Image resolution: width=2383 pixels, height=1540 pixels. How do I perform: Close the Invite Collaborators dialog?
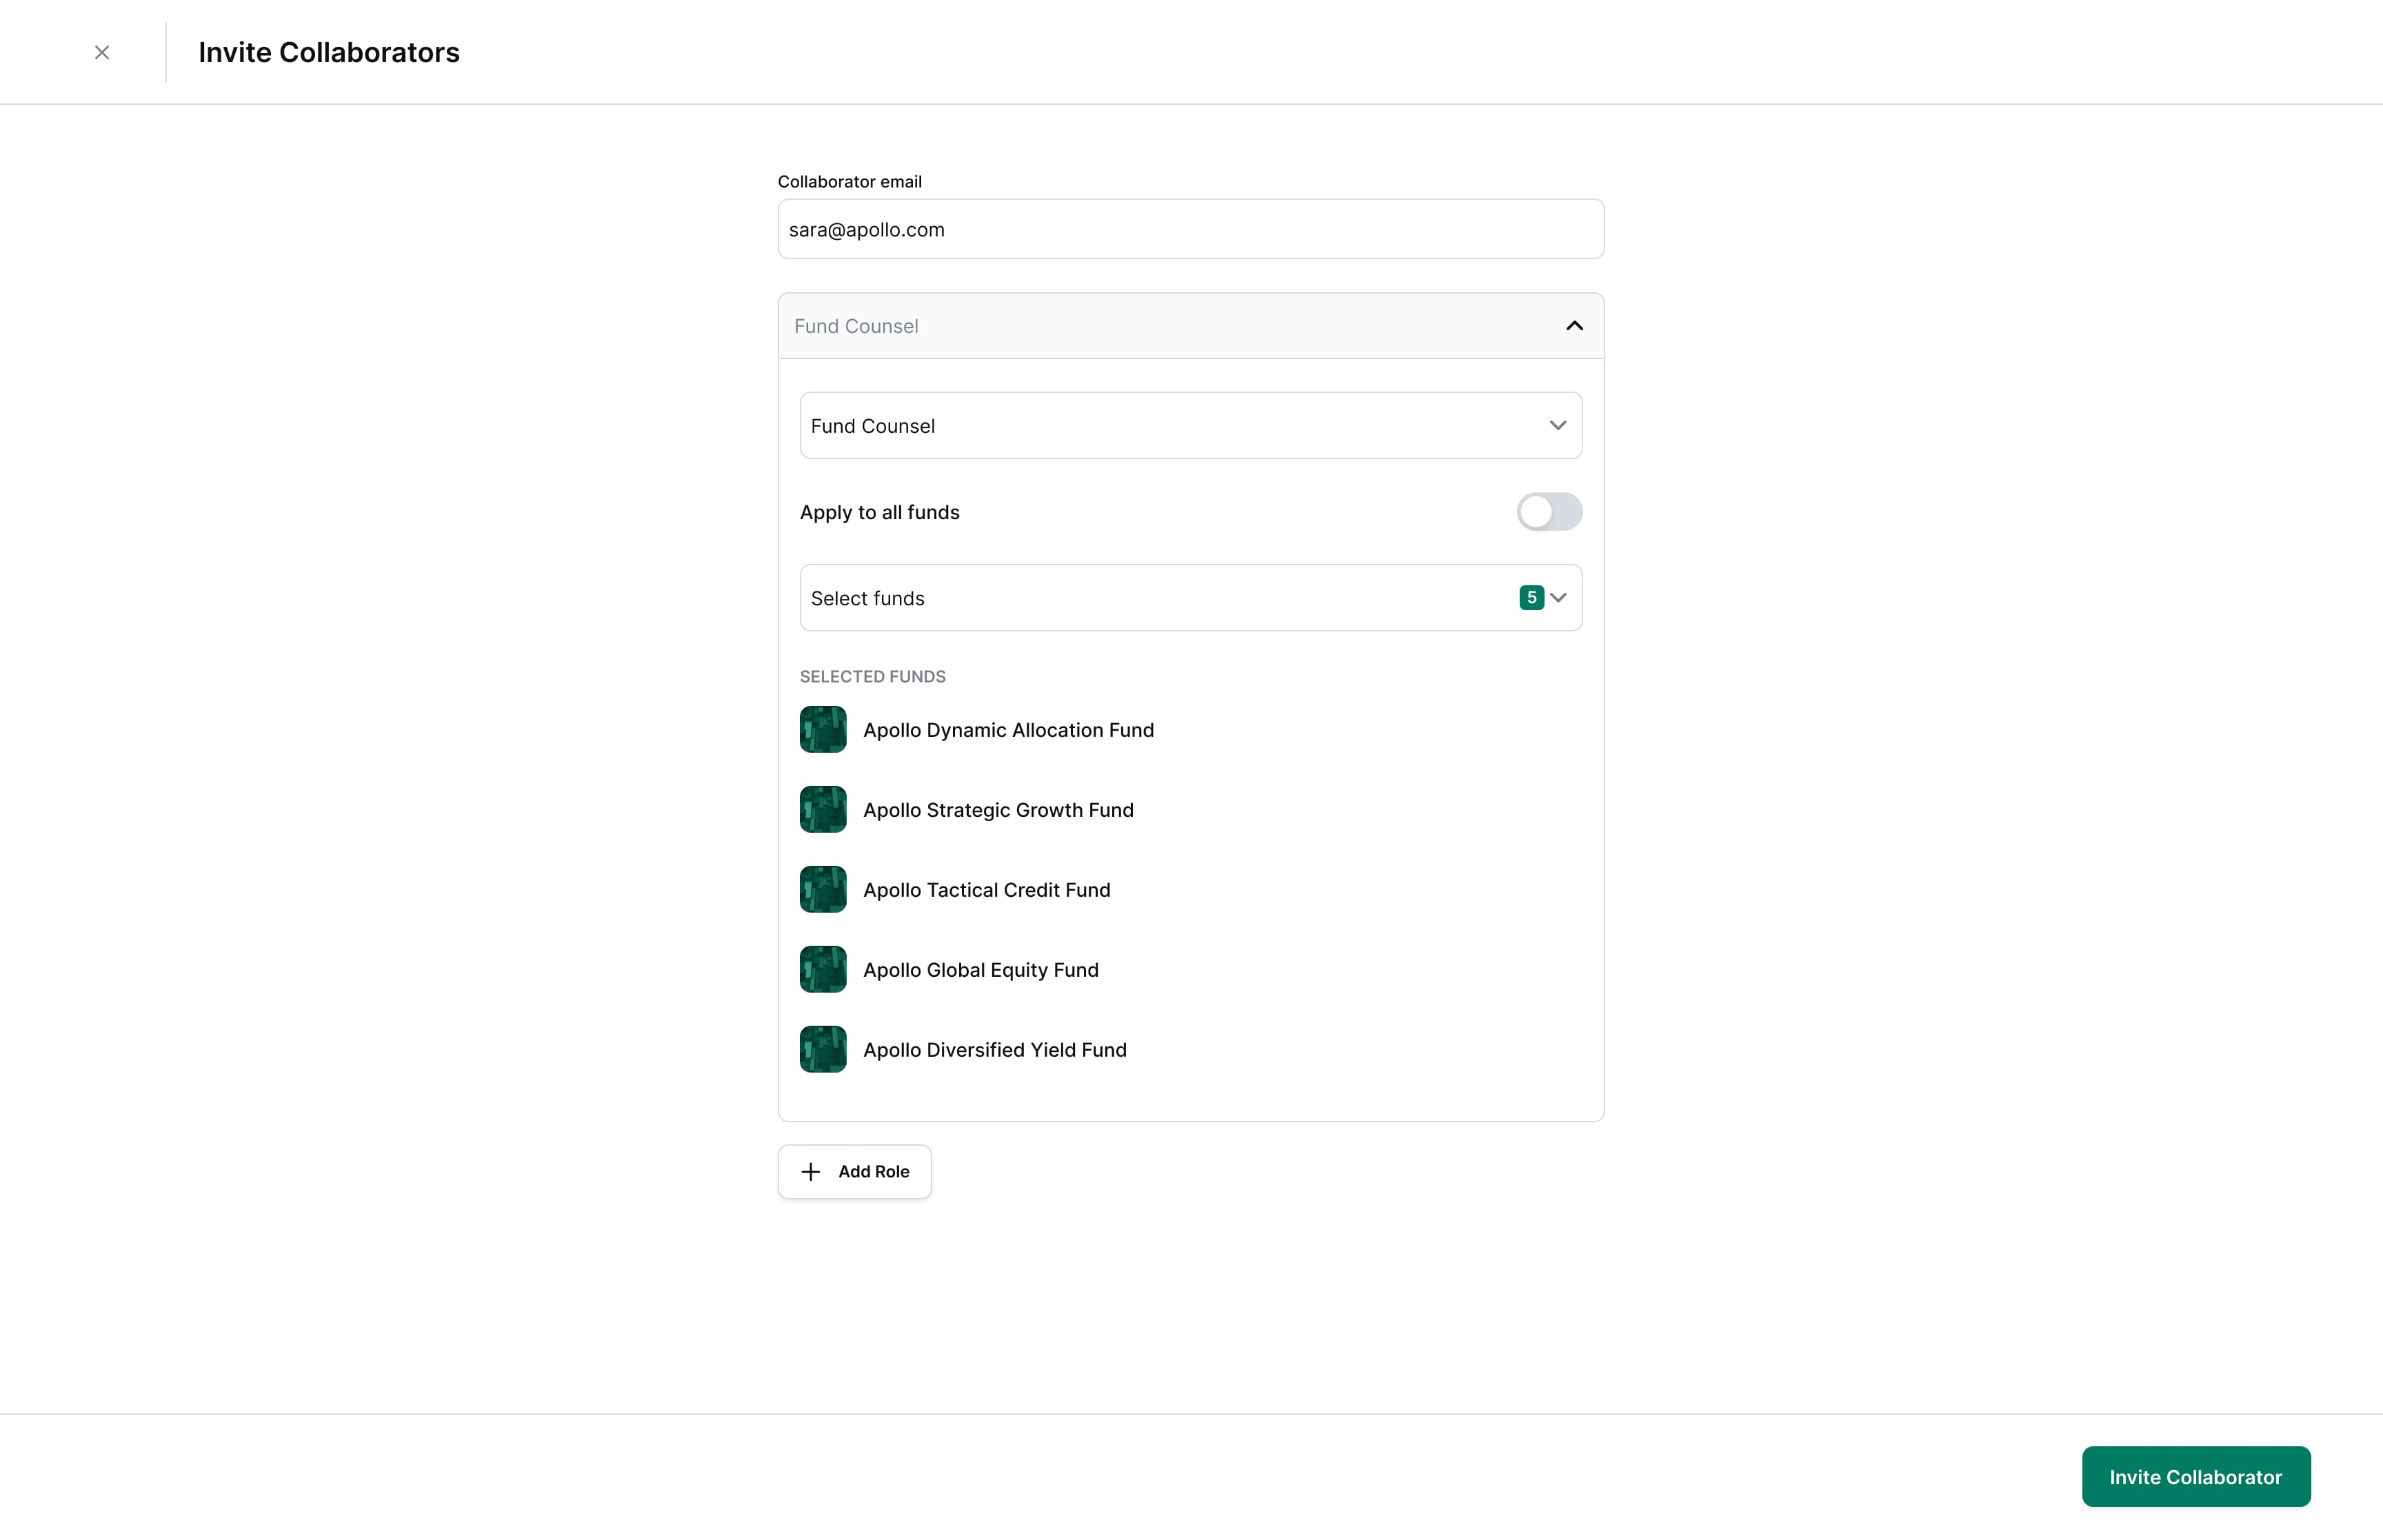(x=102, y=52)
